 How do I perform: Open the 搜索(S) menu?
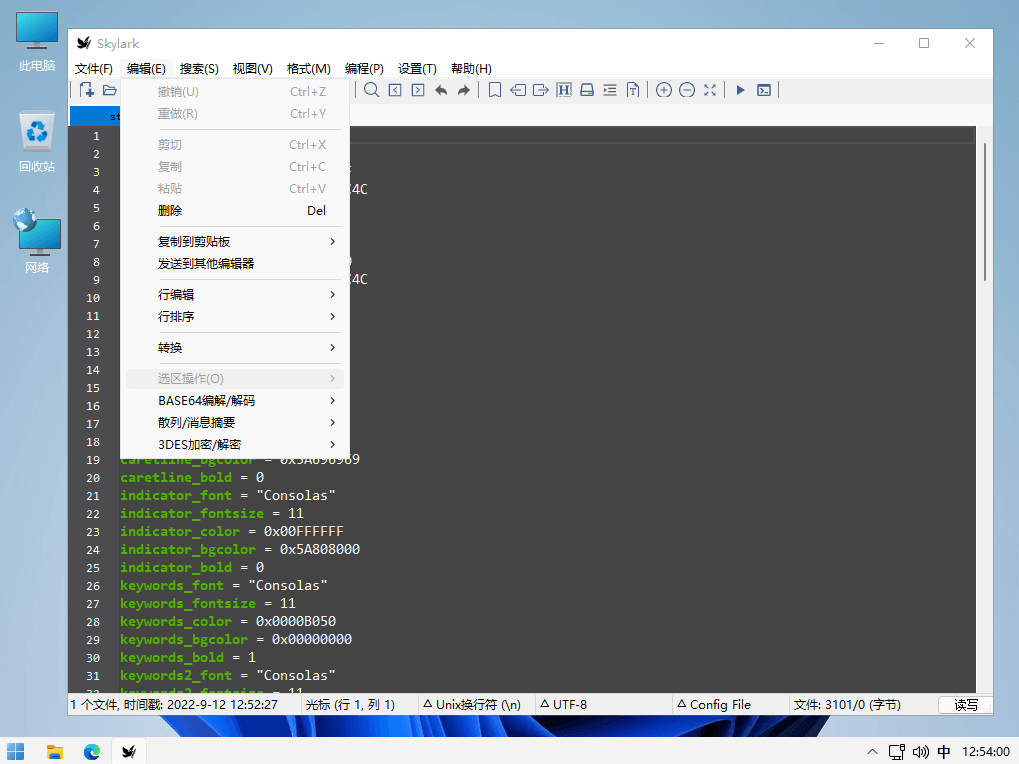pyautogui.click(x=199, y=68)
